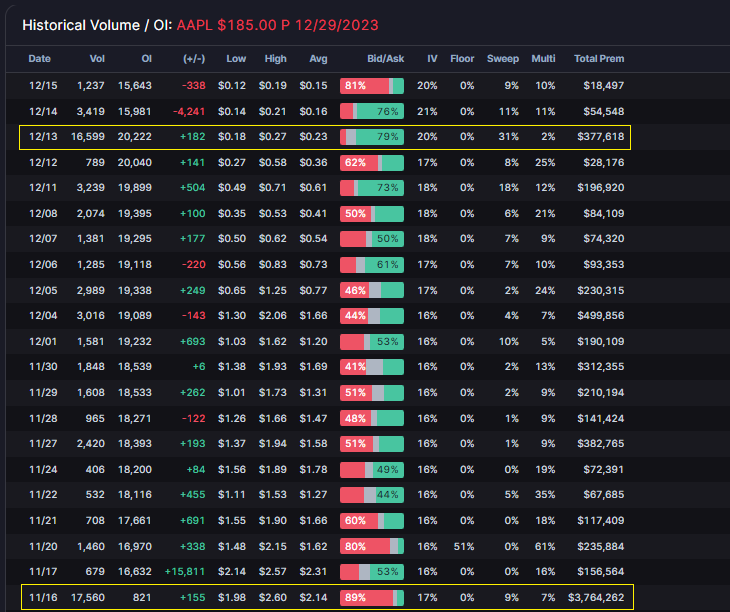Viewport: 730px width, 612px height.
Task: Click the 80% bid/ask bar for 11/20
Action: pos(372,546)
